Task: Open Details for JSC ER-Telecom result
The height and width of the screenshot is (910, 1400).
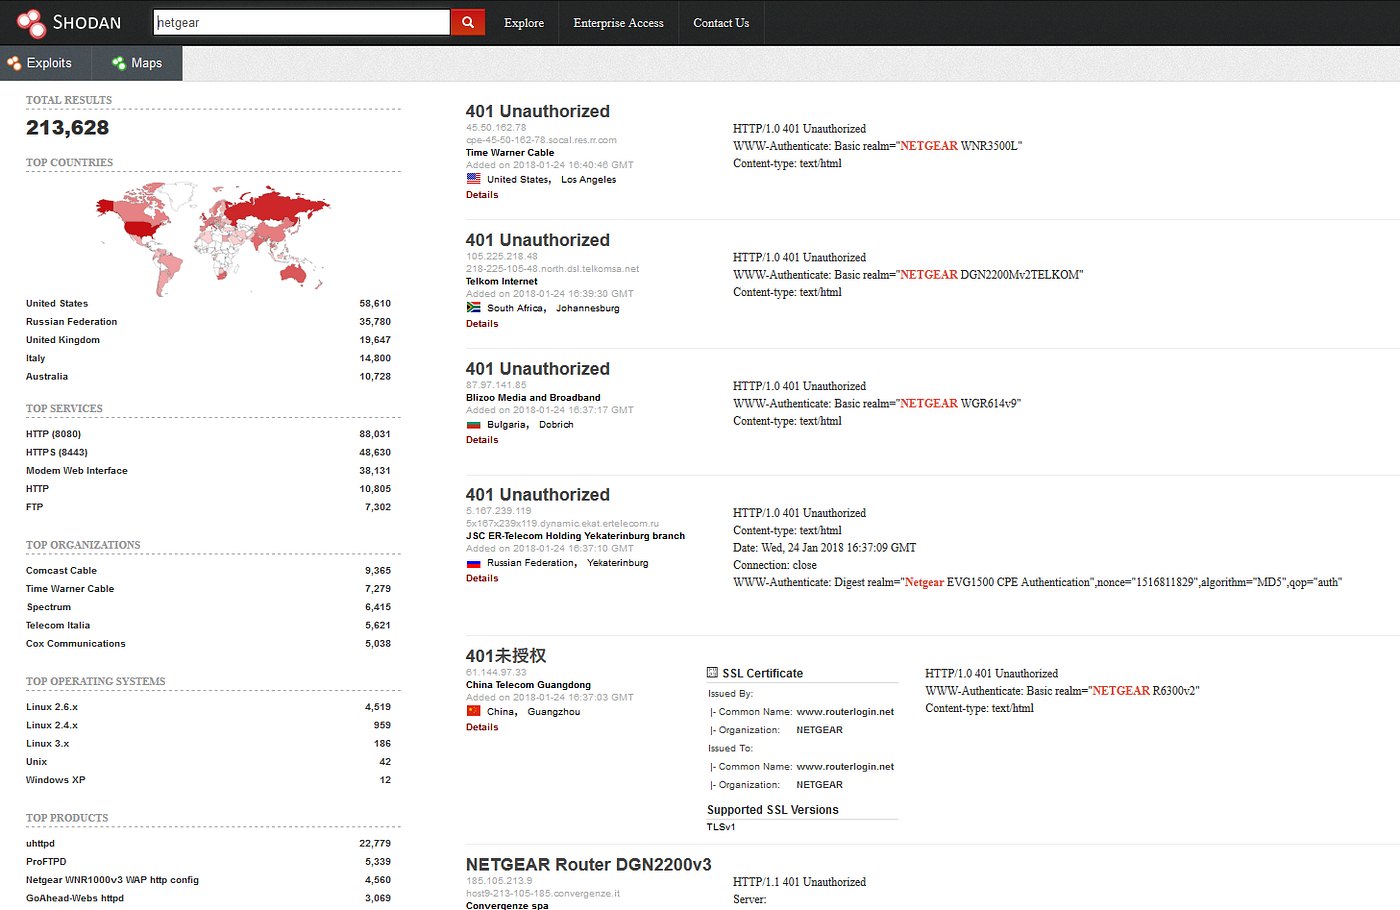Action: click(482, 578)
